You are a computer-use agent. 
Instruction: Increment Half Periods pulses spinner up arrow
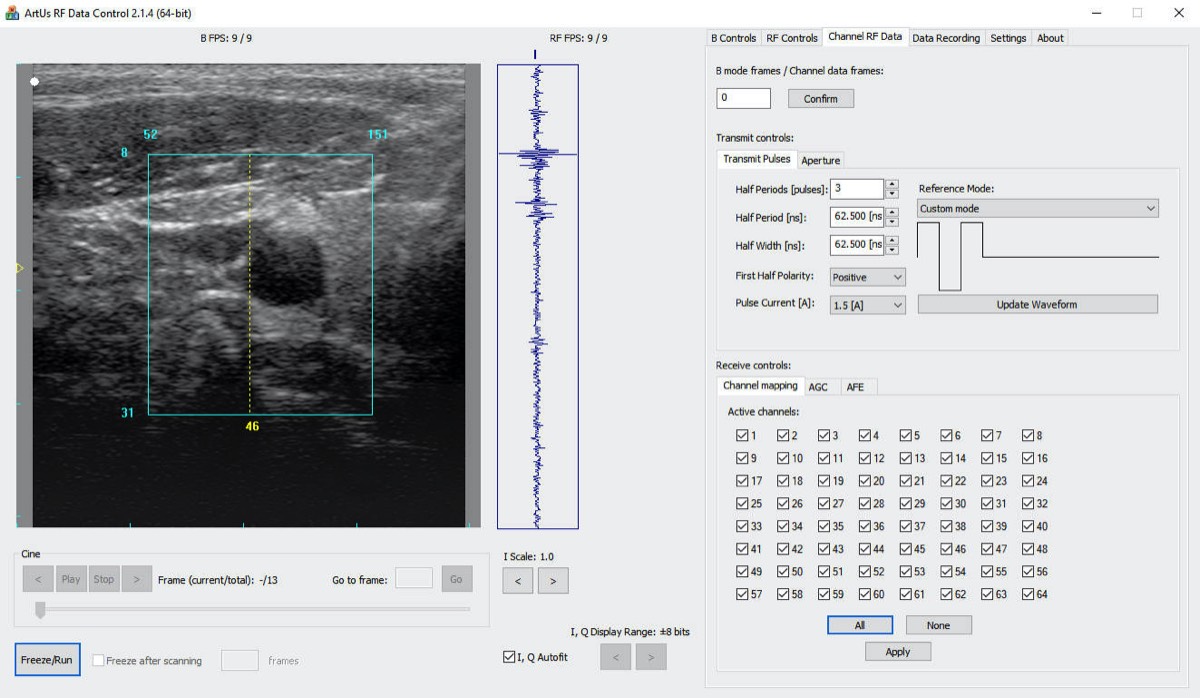tap(892, 184)
